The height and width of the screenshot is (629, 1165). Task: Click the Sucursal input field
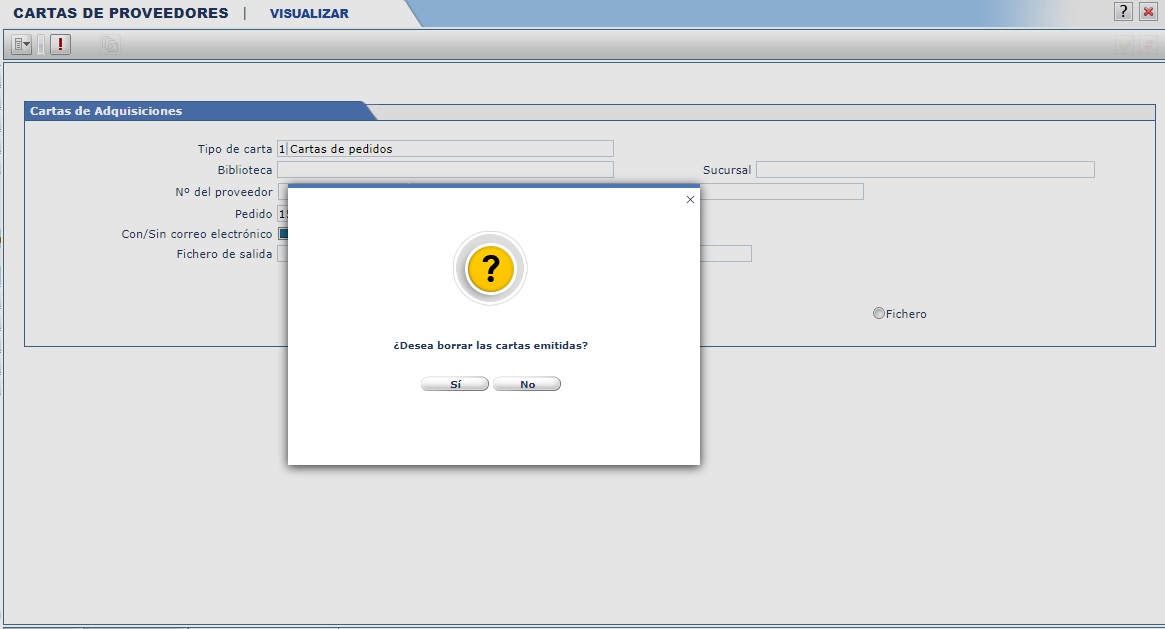(x=925, y=170)
